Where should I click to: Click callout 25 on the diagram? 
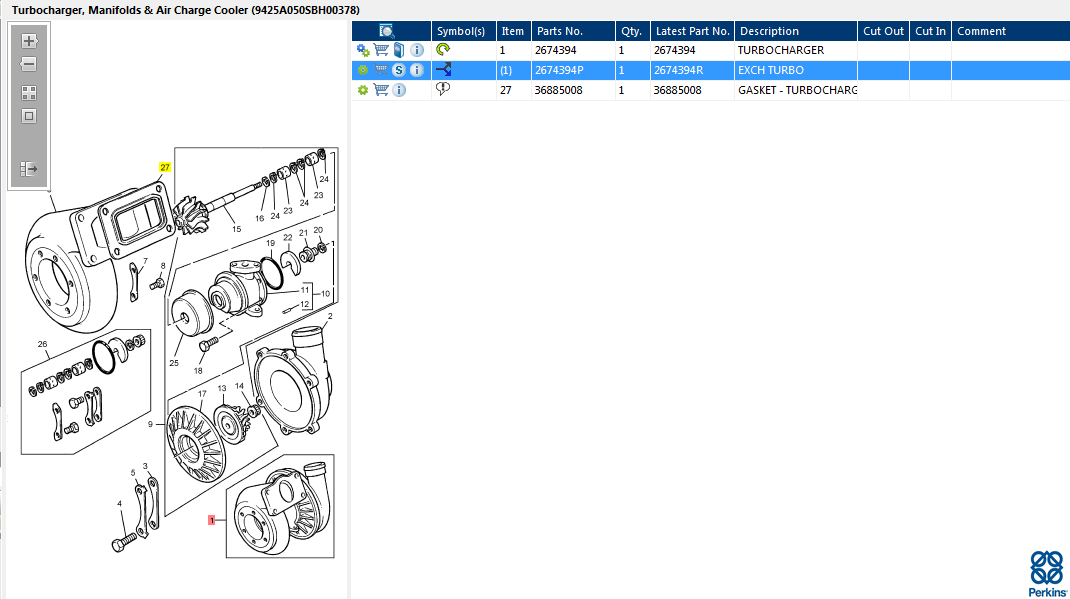pos(174,363)
